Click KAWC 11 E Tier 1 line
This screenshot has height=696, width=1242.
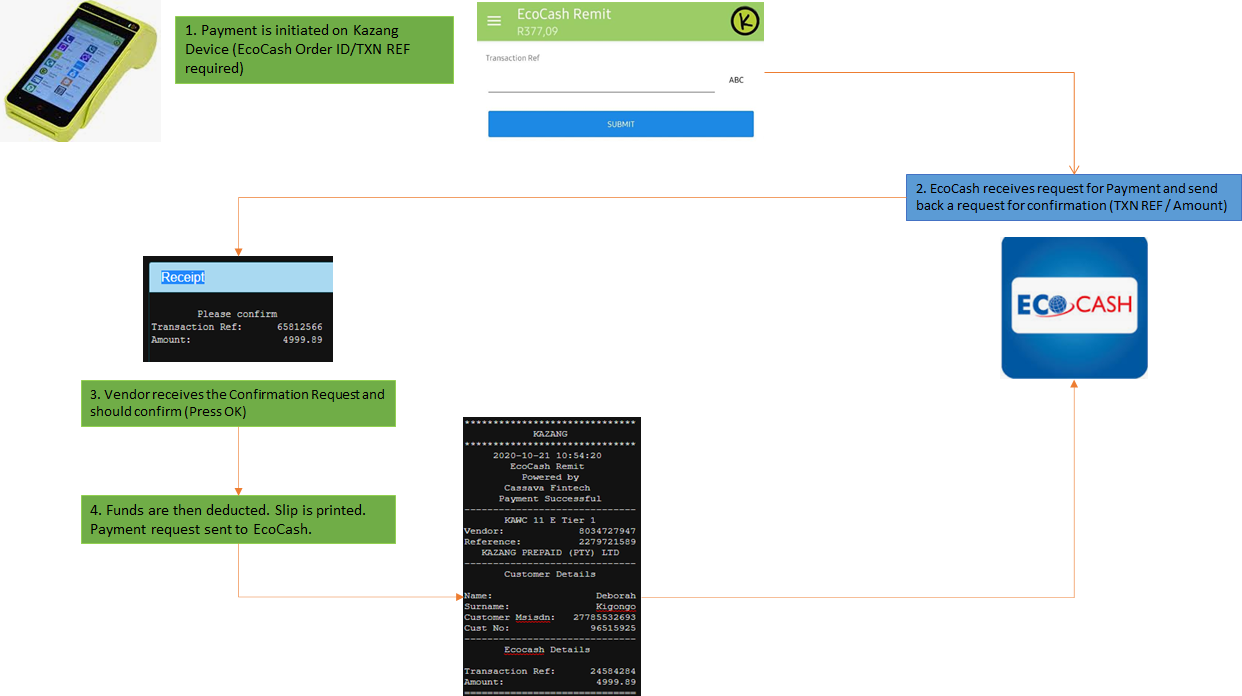click(550, 520)
